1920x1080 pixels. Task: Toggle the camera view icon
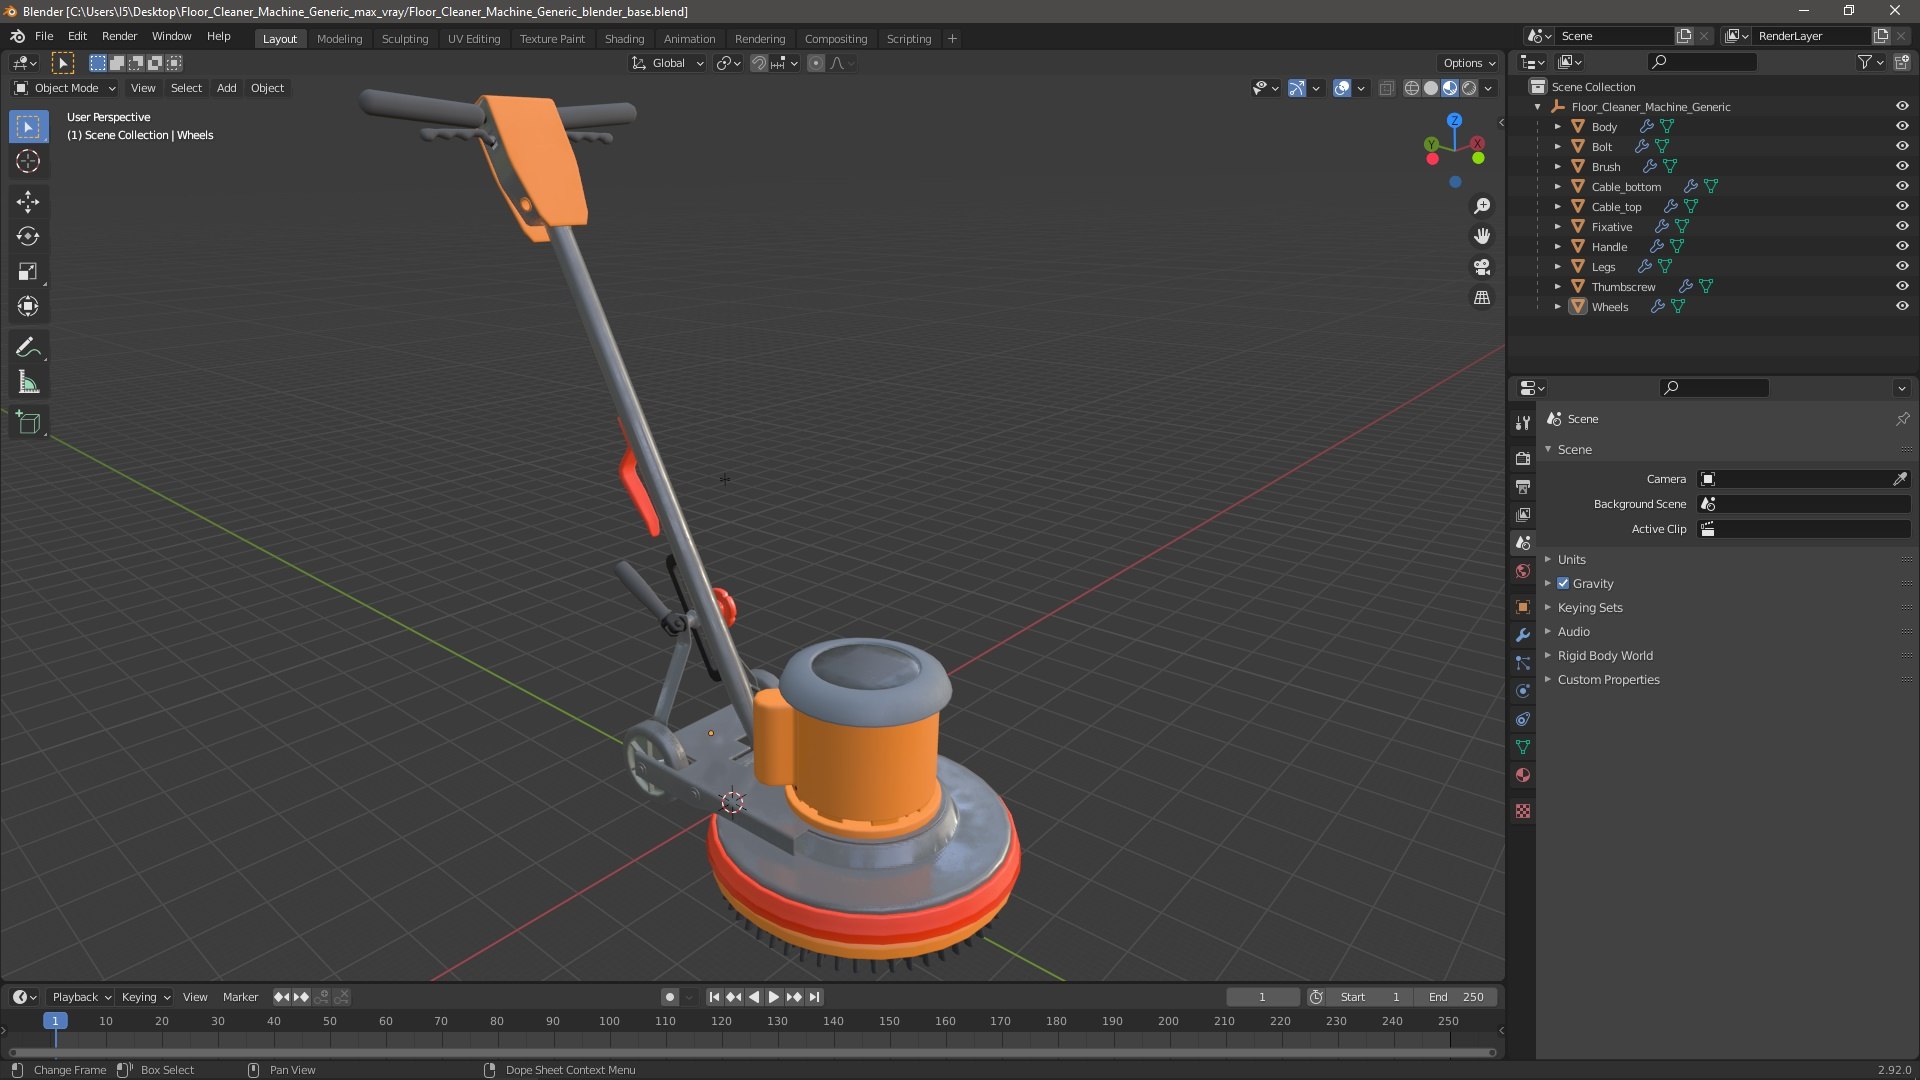[1482, 267]
